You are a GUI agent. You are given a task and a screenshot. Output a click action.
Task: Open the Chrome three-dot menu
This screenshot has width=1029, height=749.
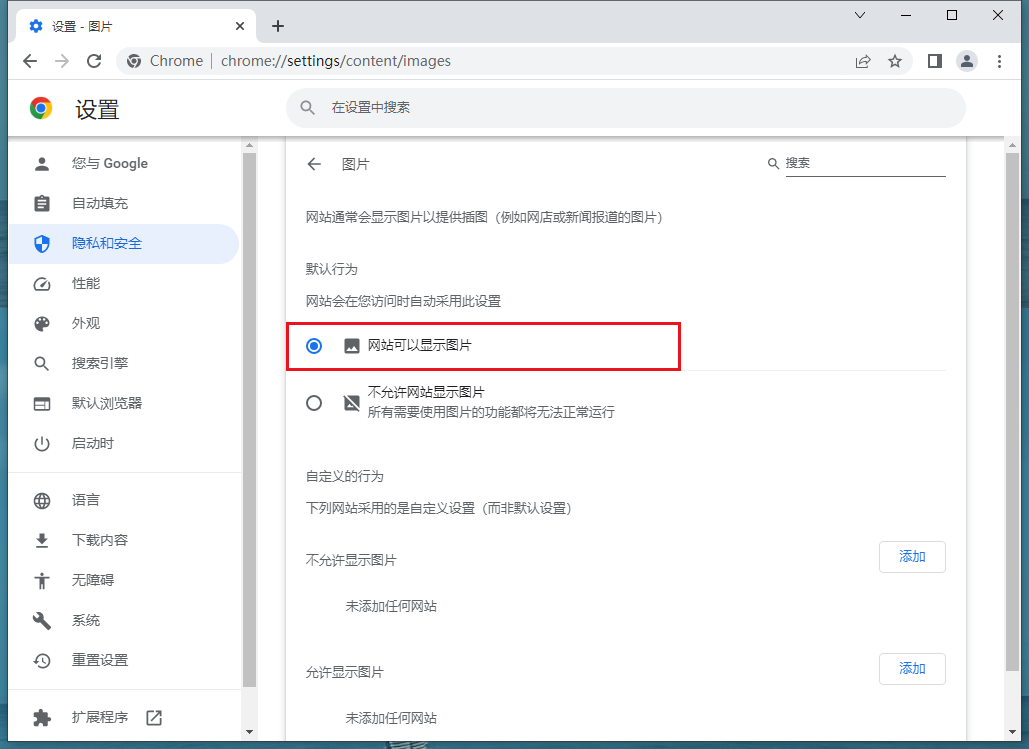(x=999, y=61)
